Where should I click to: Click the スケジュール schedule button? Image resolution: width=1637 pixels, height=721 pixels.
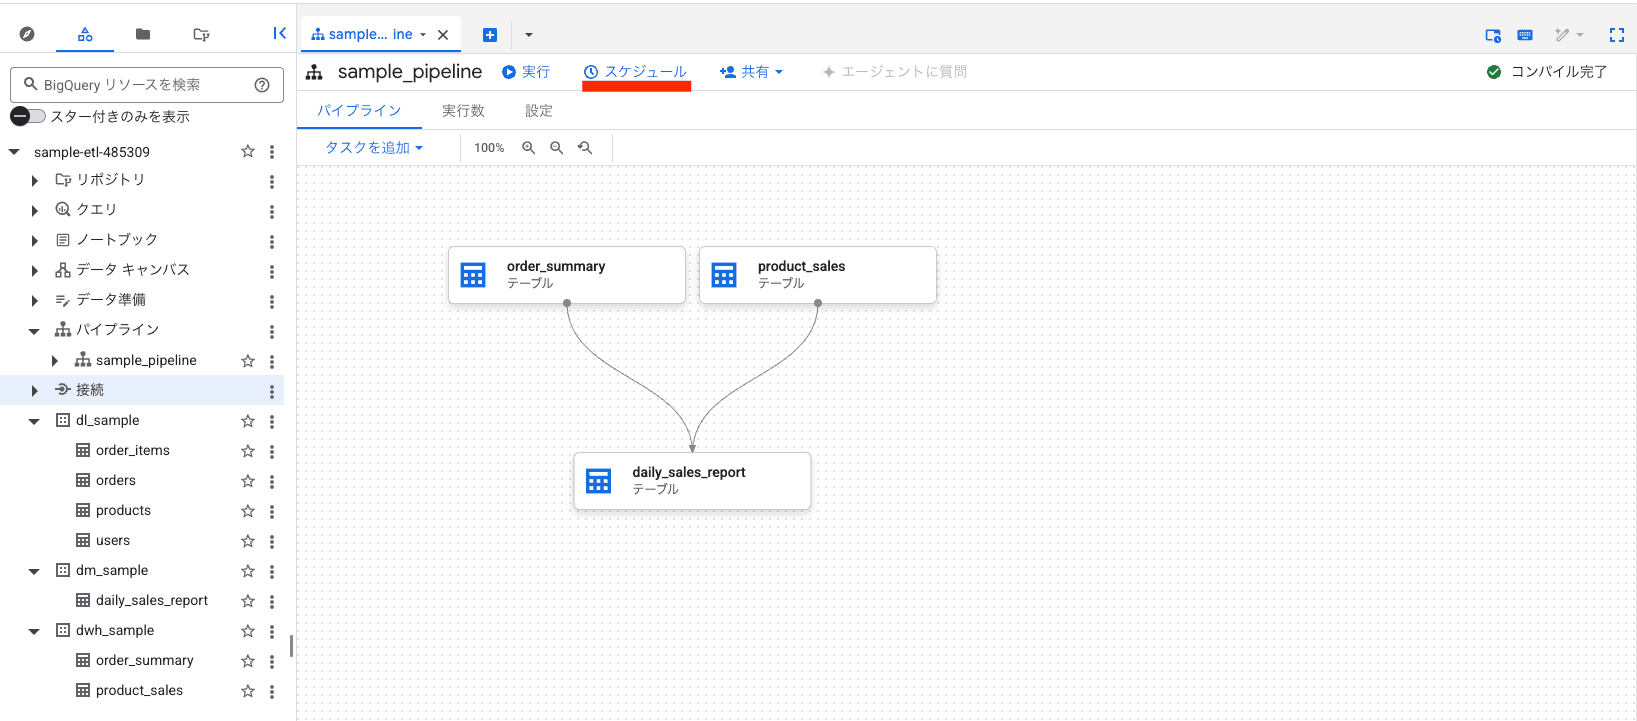click(636, 72)
